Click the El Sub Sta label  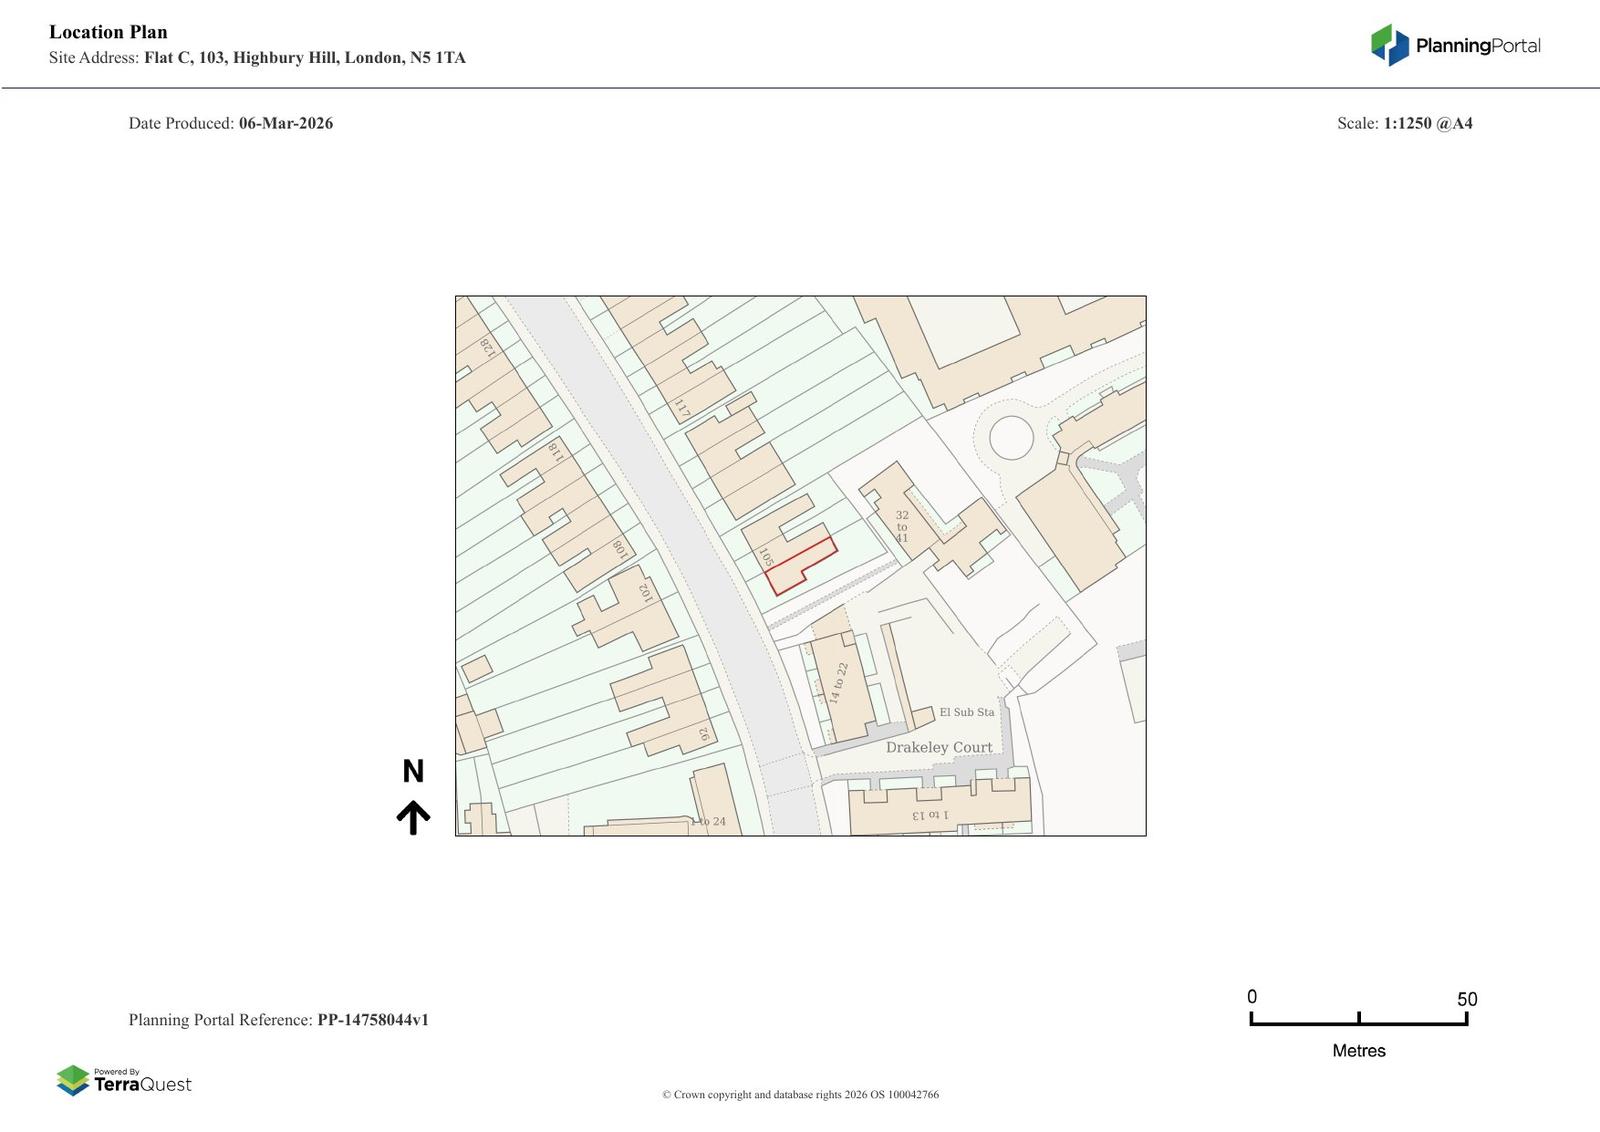click(x=966, y=712)
